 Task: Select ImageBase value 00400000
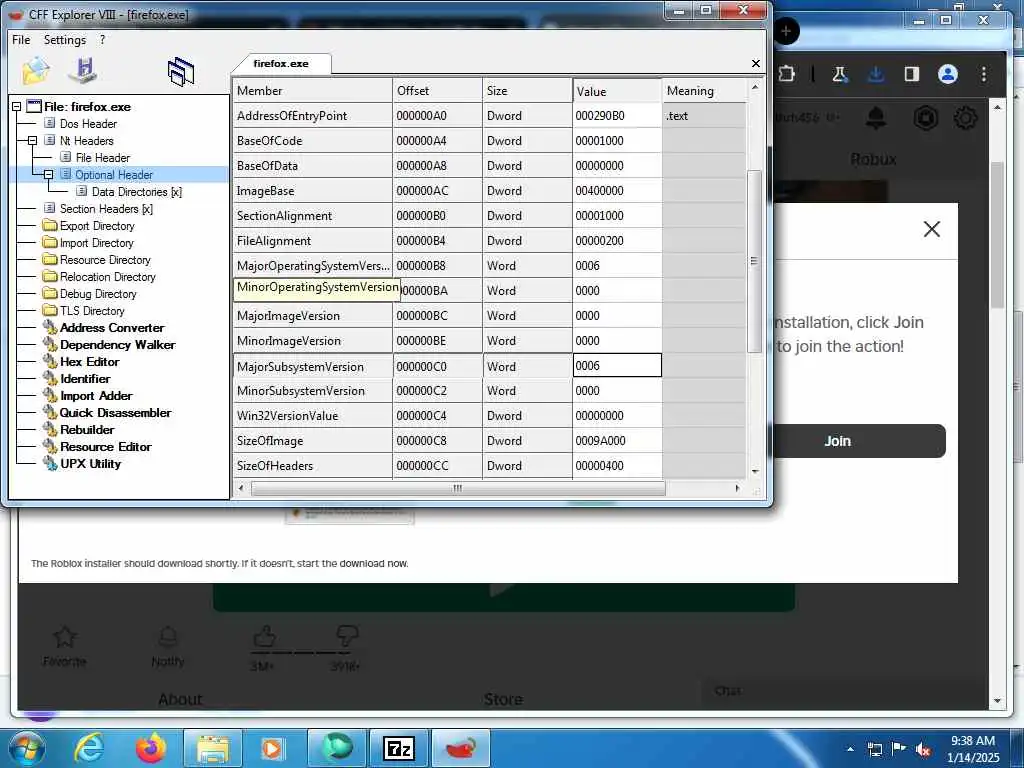[617, 191]
